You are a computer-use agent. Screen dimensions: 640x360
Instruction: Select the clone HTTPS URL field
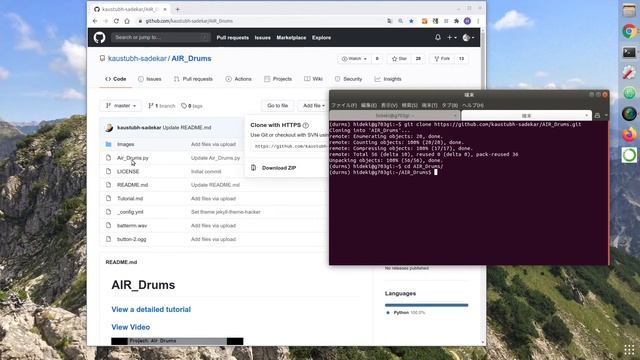coord(290,146)
